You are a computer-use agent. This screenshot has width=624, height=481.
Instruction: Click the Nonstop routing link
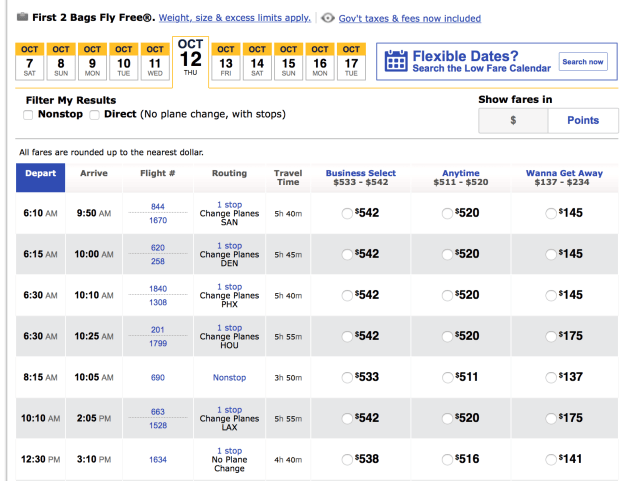click(229, 378)
